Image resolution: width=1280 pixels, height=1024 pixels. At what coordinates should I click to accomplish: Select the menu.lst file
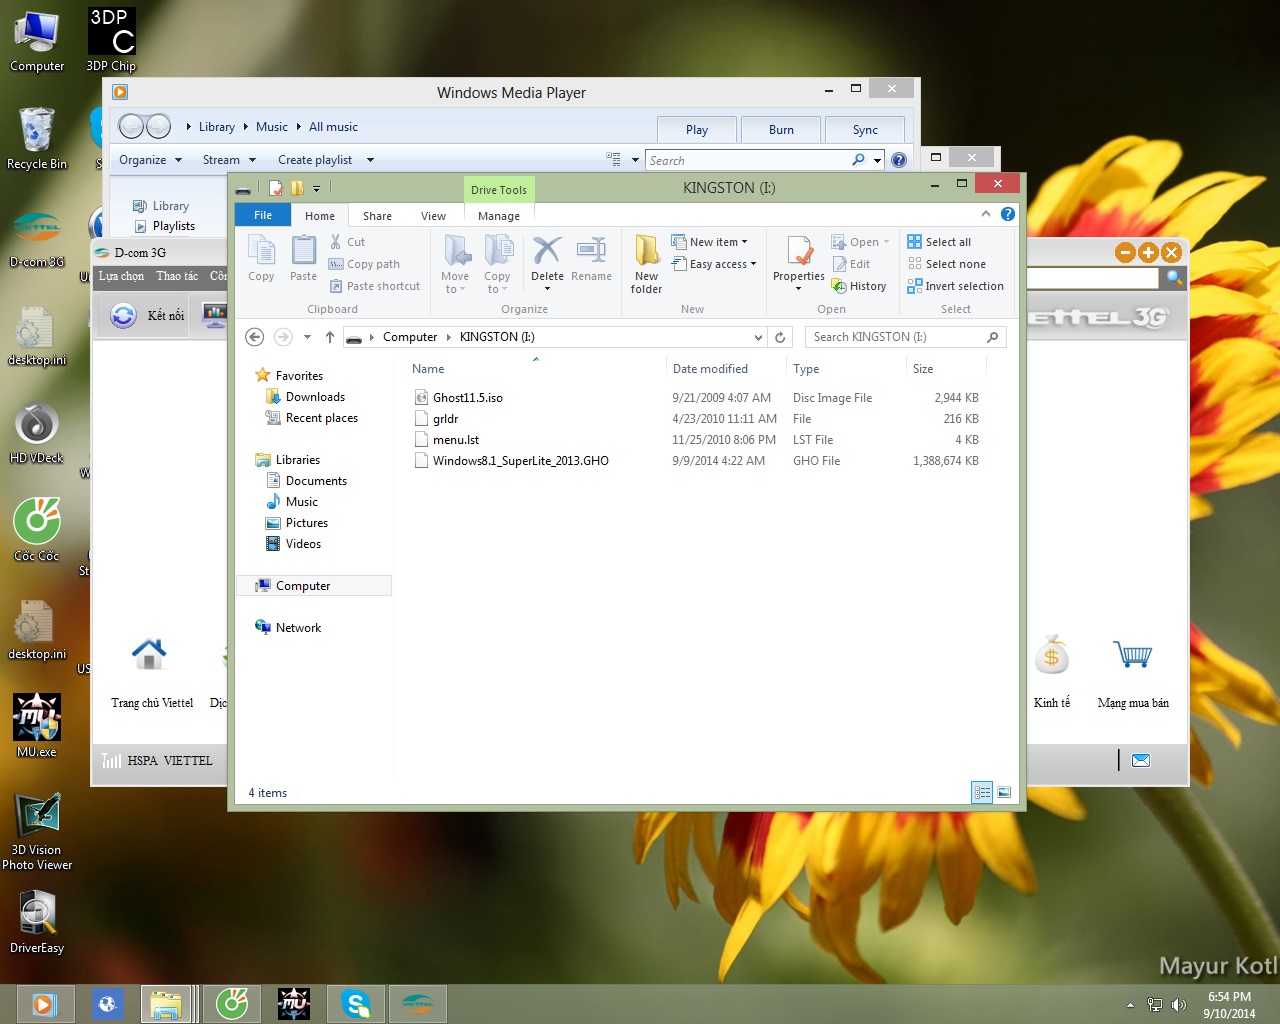pyautogui.click(x=456, y=440)
